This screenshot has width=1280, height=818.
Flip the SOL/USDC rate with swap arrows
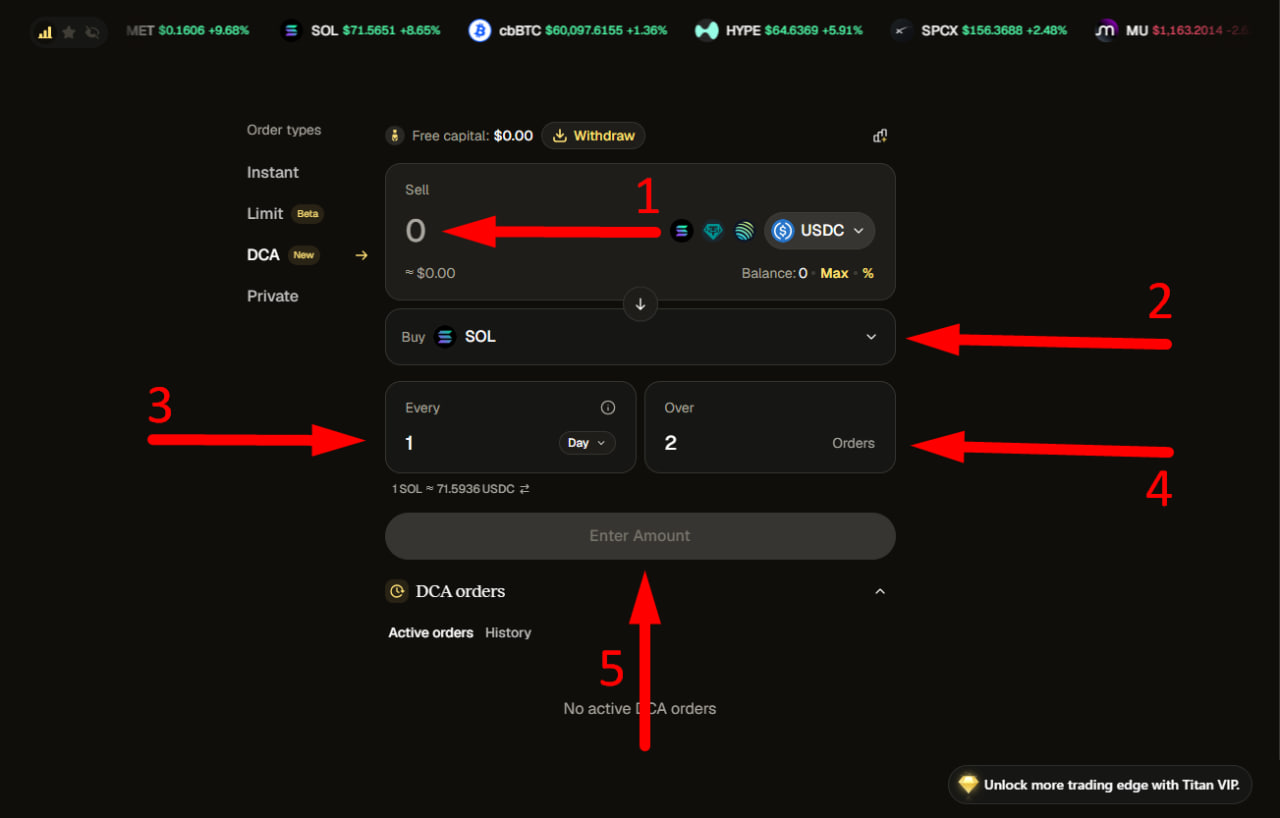(524, 489)
